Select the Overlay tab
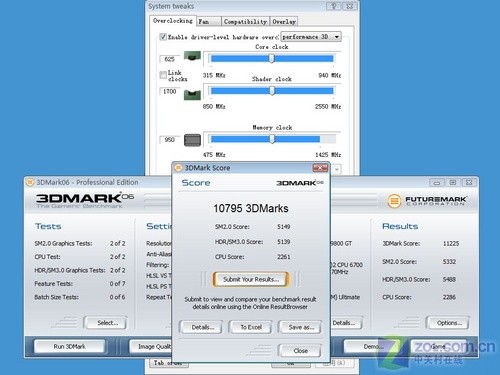The image size is (500, 375). tap(284, 21)
